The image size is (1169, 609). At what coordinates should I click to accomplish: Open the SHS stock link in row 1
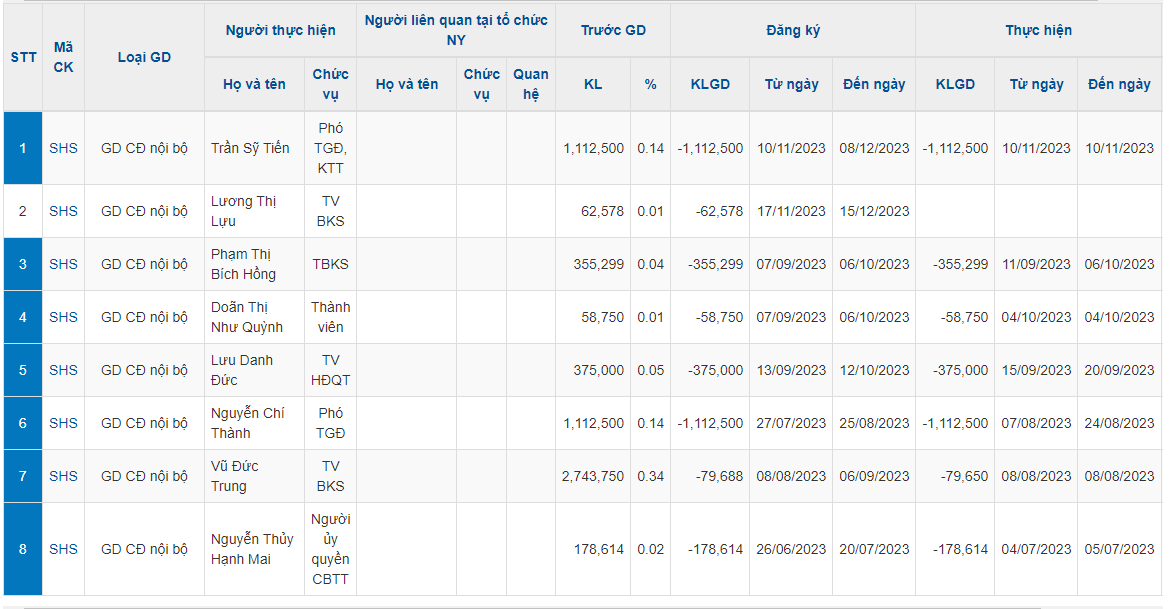[63, 148]
